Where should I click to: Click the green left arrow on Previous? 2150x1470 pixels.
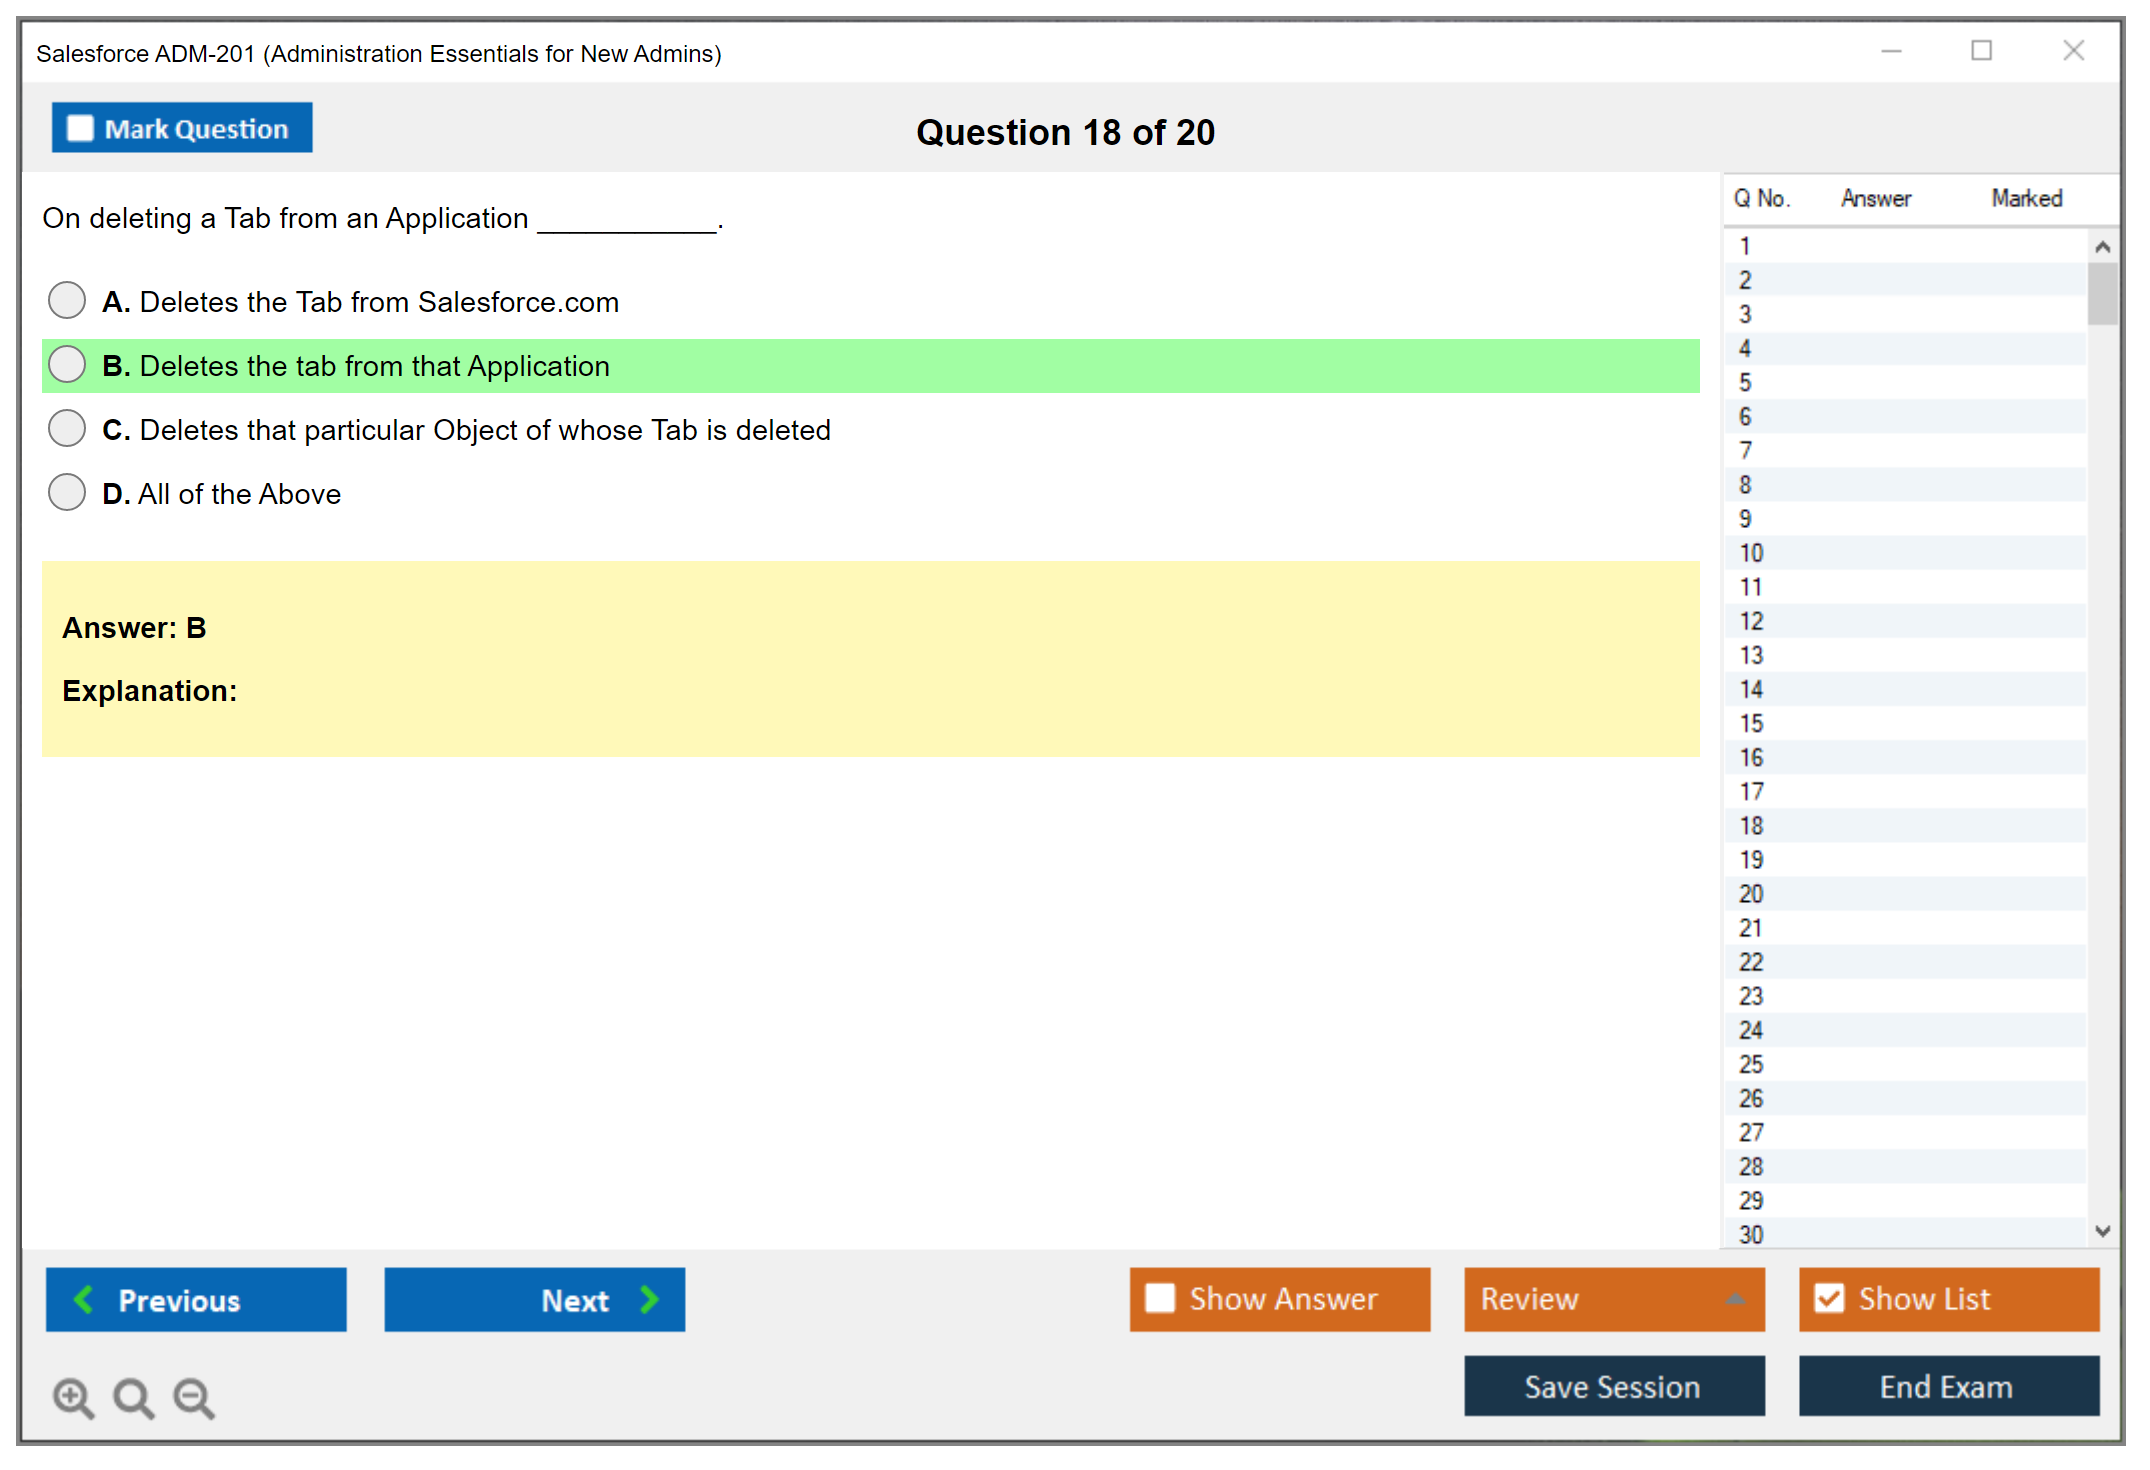(x=84, y=1299)
